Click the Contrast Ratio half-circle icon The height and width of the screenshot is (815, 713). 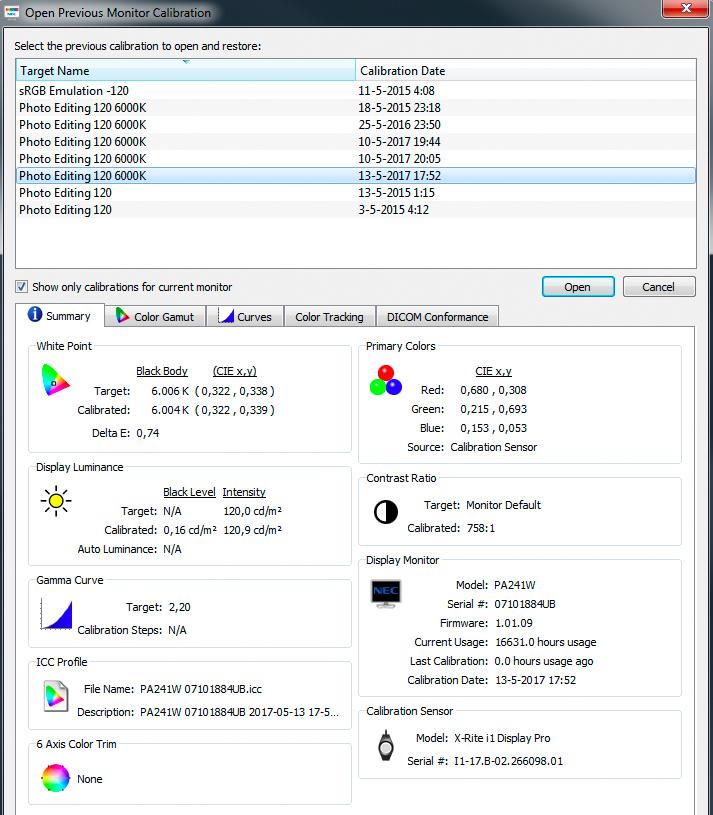coord(386,512)
